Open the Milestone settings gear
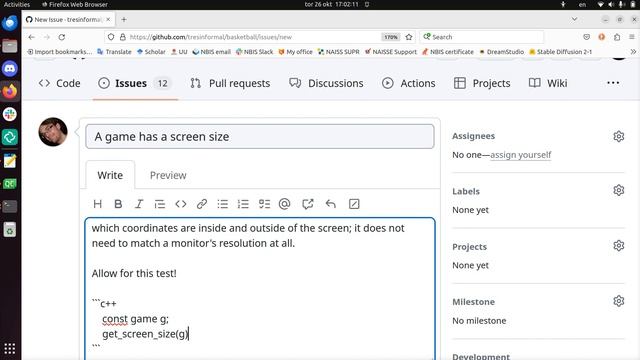The height and width of the screenshot is (360, 640). click(x=618, y=301)
